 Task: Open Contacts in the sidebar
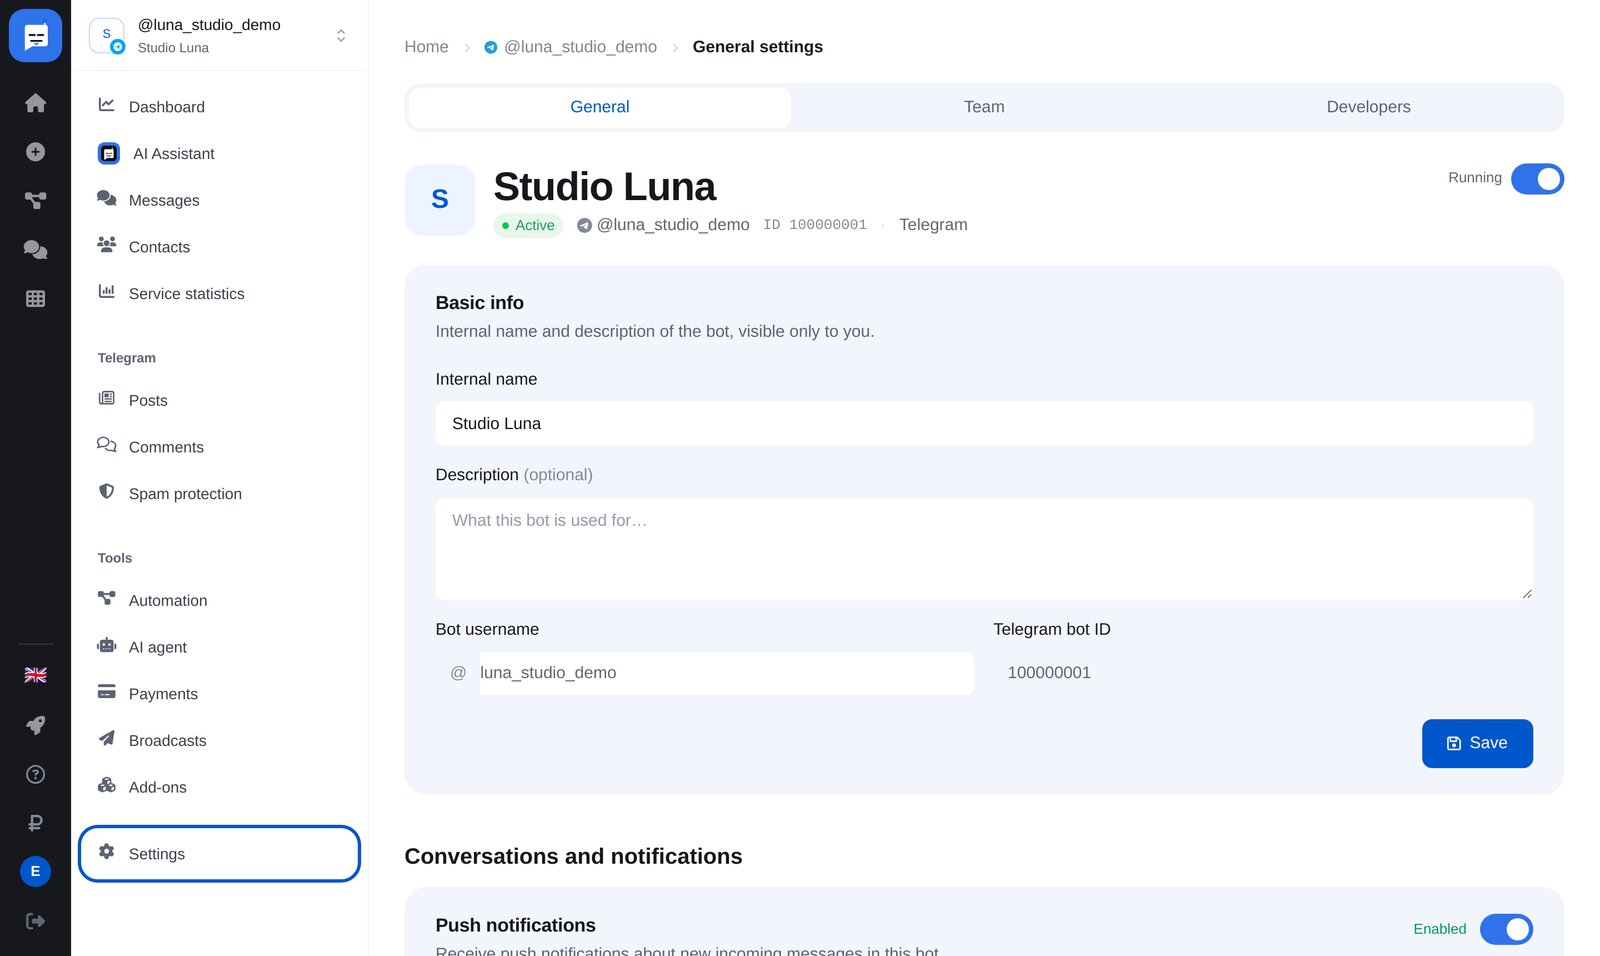[219, 247]
